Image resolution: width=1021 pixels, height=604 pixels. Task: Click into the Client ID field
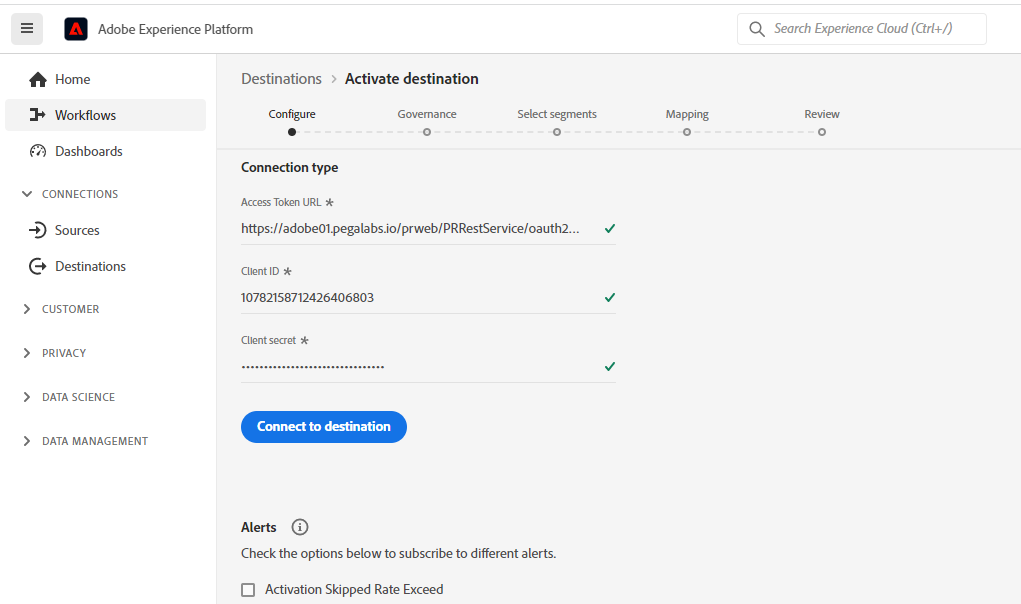[x=420, y=297]
